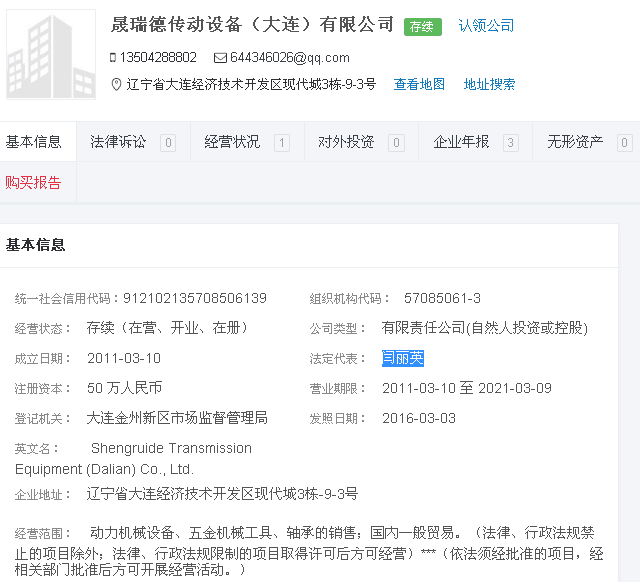Click the company name heading 晟瑞德传动设备

tap(252, 25)
